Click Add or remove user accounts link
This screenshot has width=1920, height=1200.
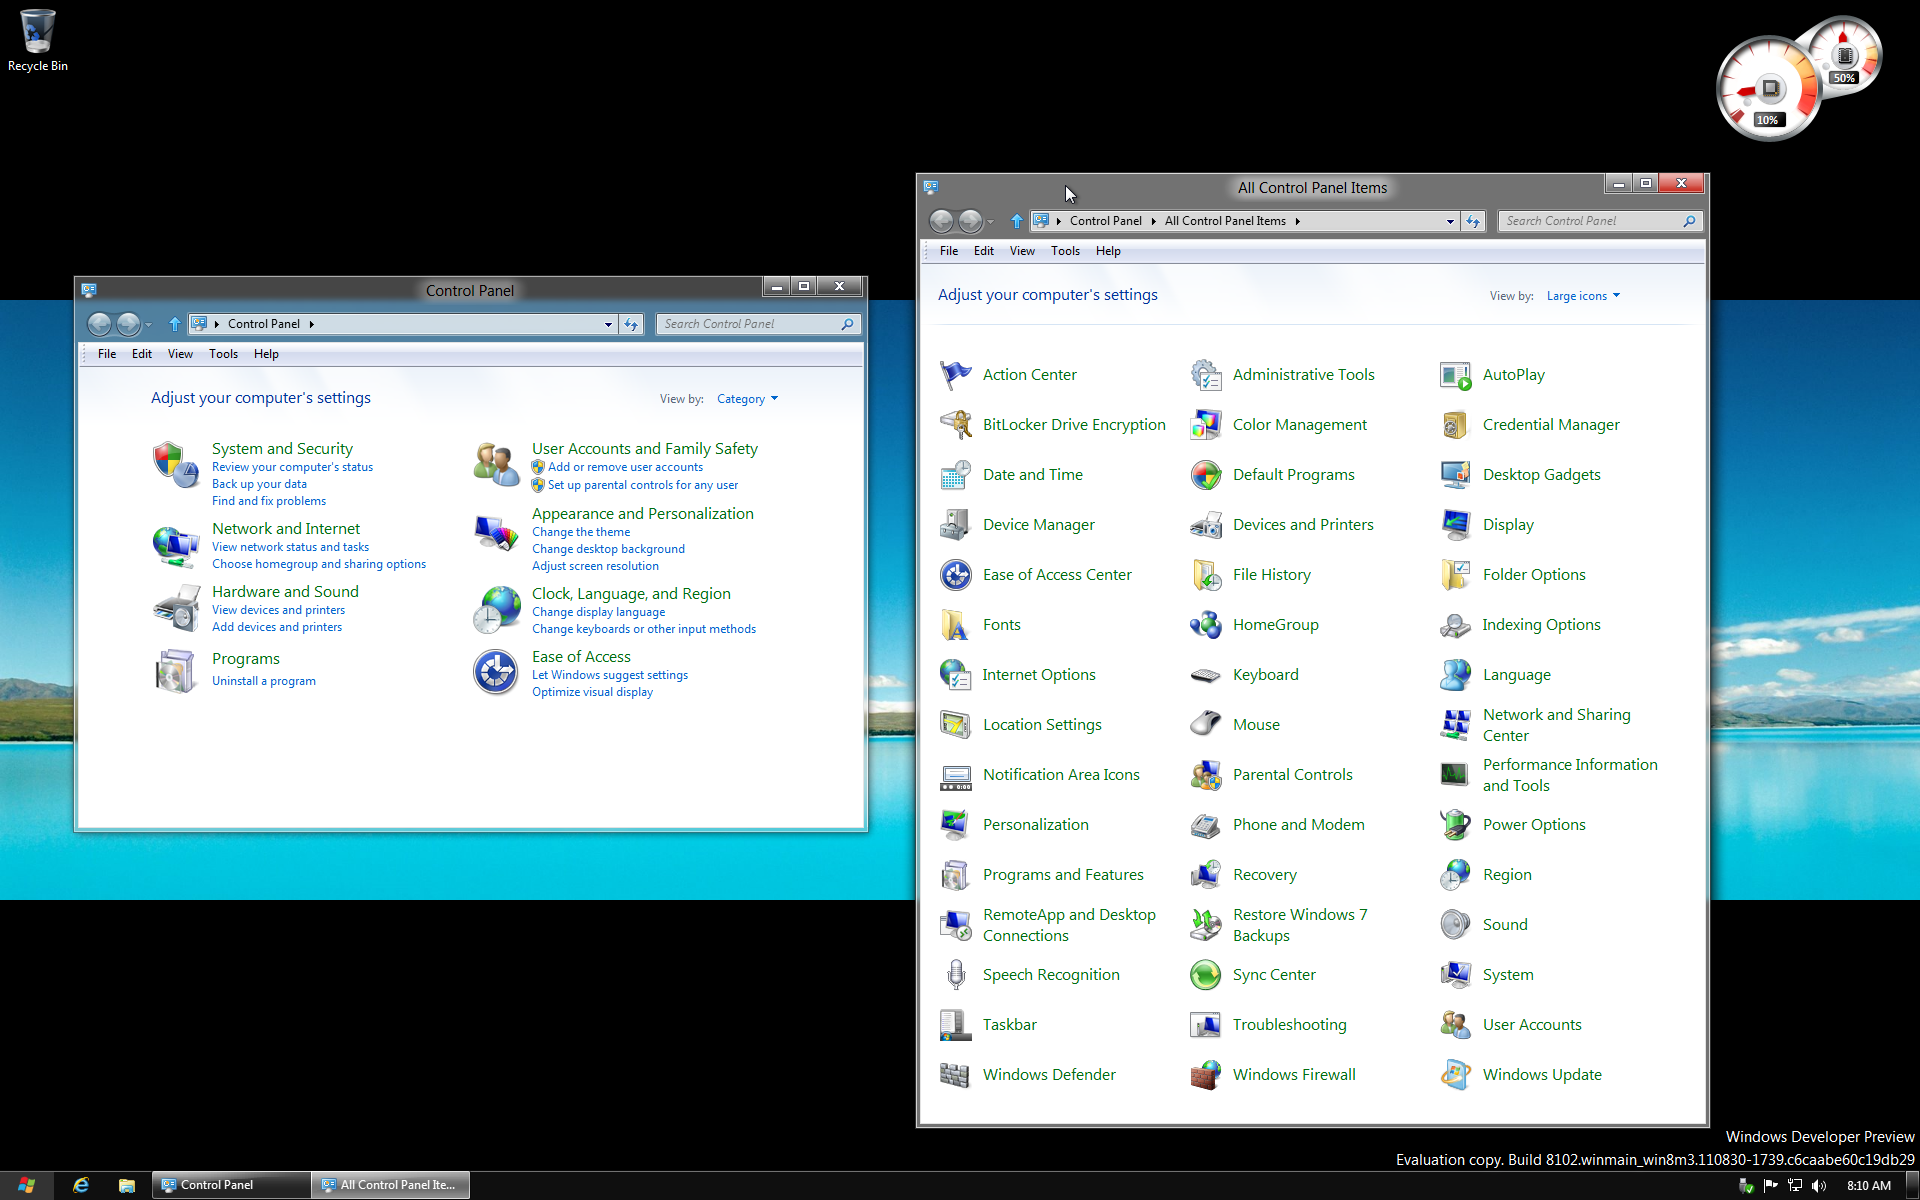(x=625, y=467)
